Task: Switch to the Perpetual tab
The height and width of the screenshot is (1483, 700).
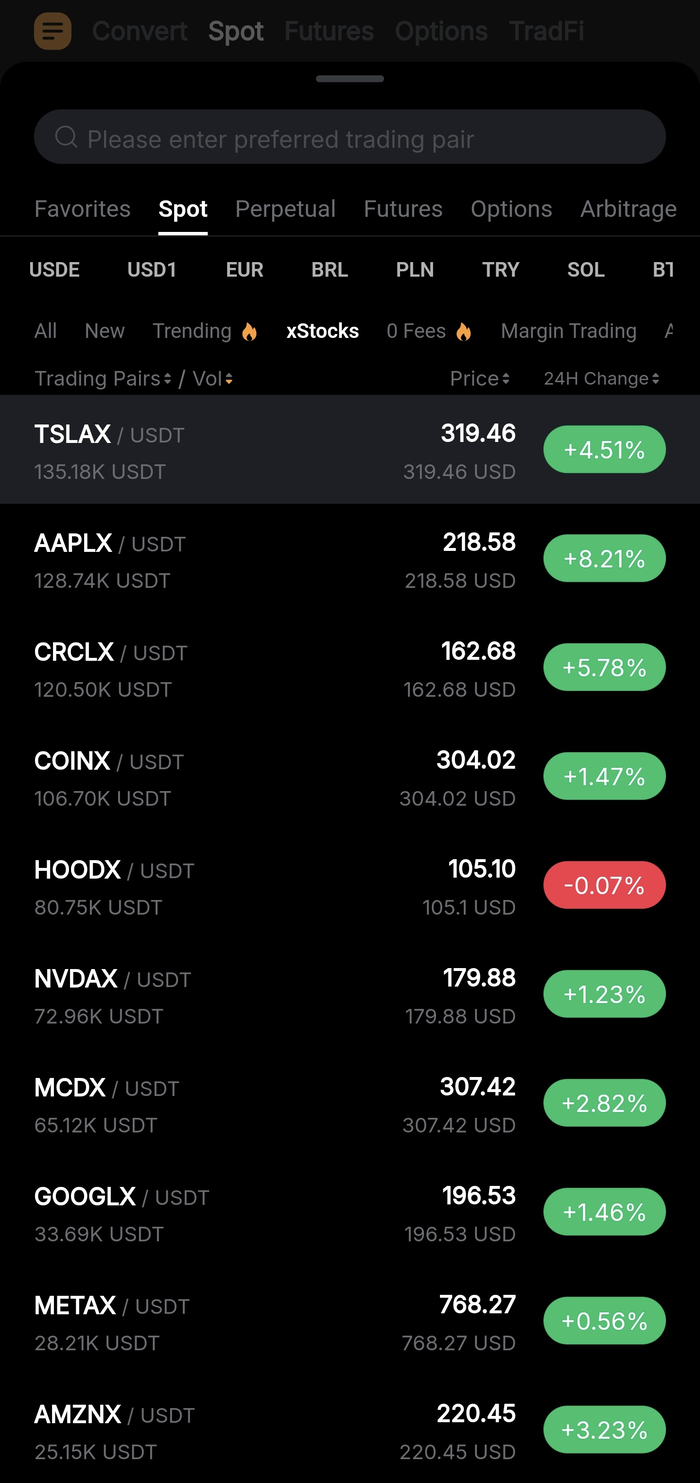Action: click(285, 209)
